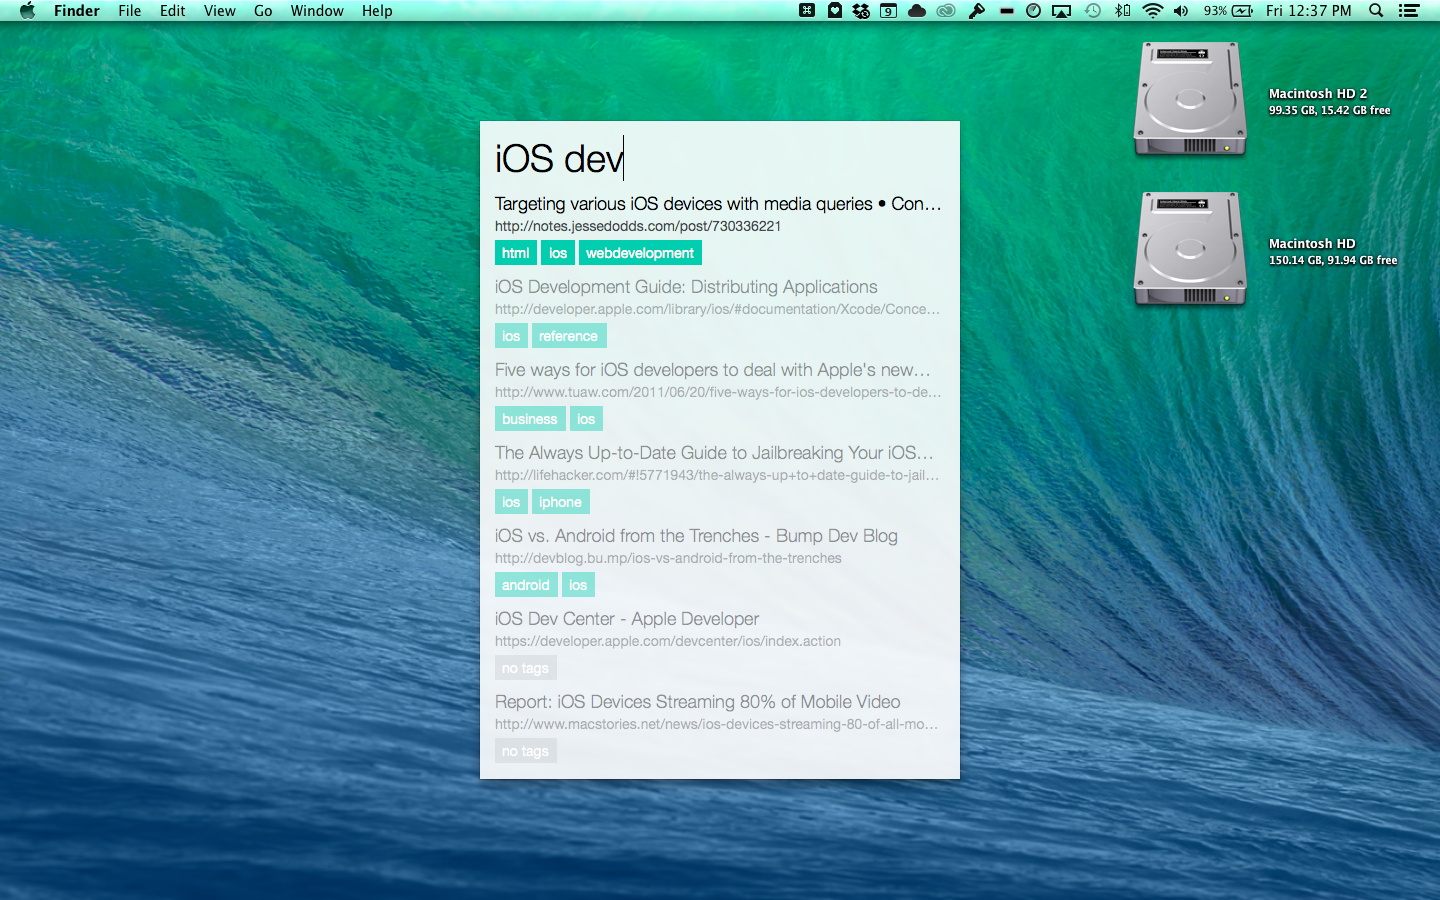
Task: Click the search field containing iOS dev
Action: click(719, 158)
